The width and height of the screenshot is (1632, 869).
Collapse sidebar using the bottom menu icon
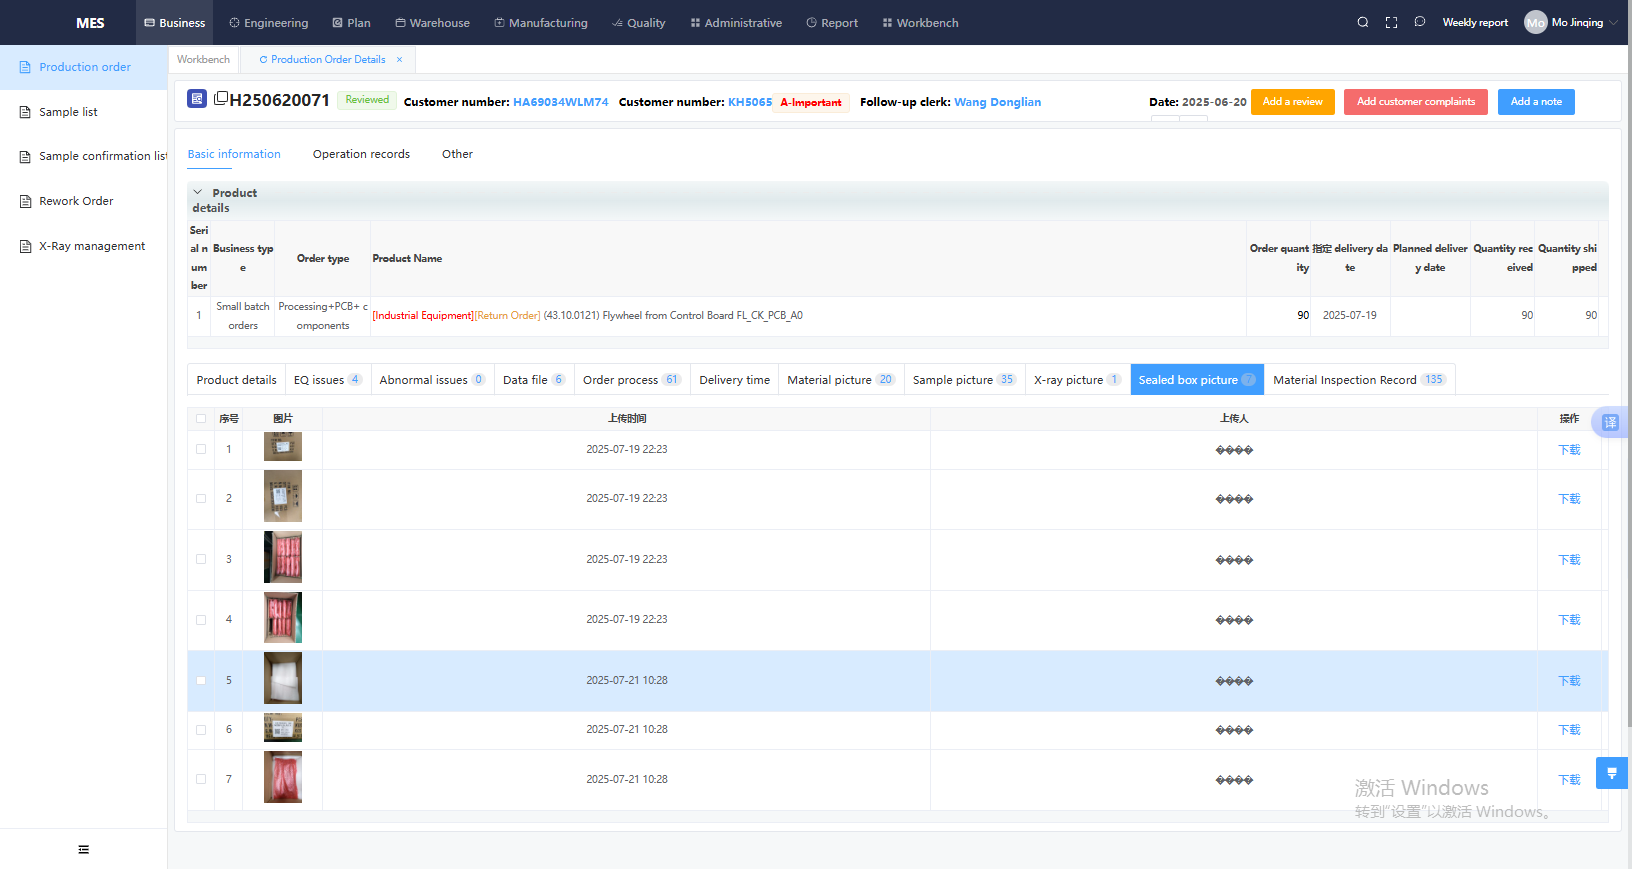pyautogui.click(x=83, y=849)
